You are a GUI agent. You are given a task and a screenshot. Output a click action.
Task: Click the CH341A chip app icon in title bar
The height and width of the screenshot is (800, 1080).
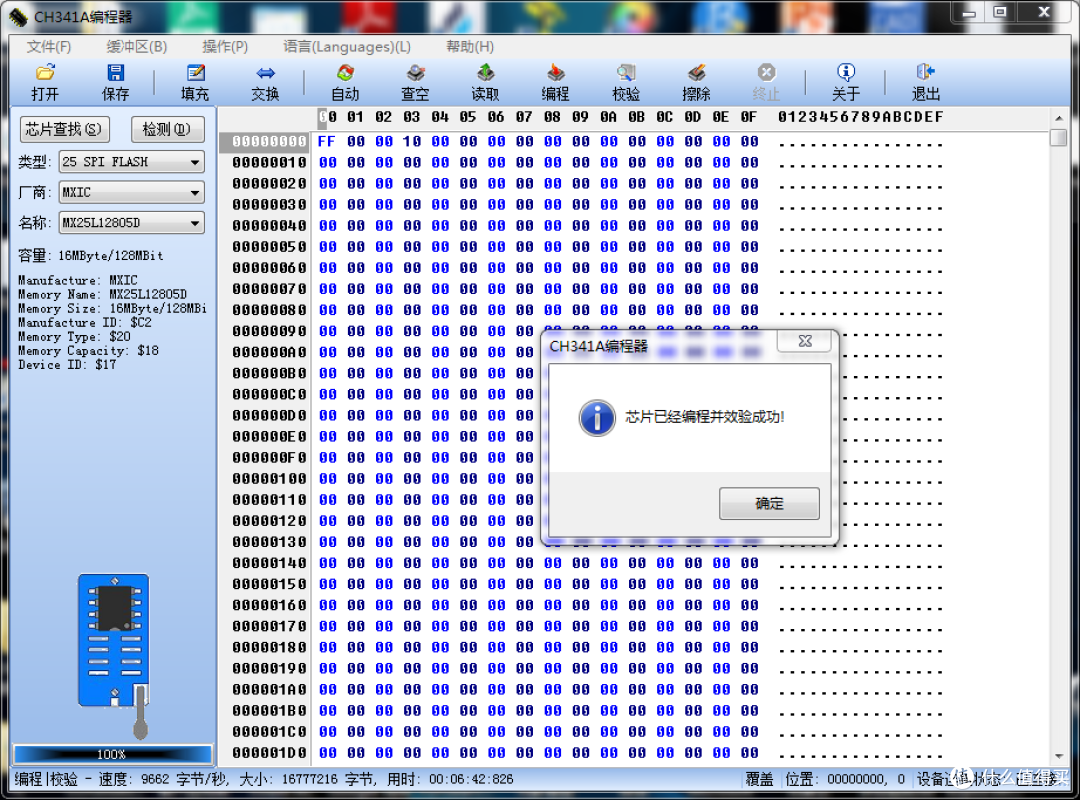click(19, 17)
